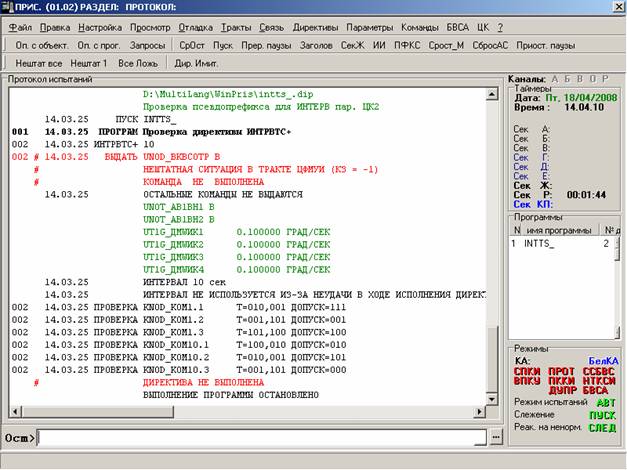Click the up arrow of protocol scrollbar
Screen dimensions: 627x470
click(x=492, y=94)
